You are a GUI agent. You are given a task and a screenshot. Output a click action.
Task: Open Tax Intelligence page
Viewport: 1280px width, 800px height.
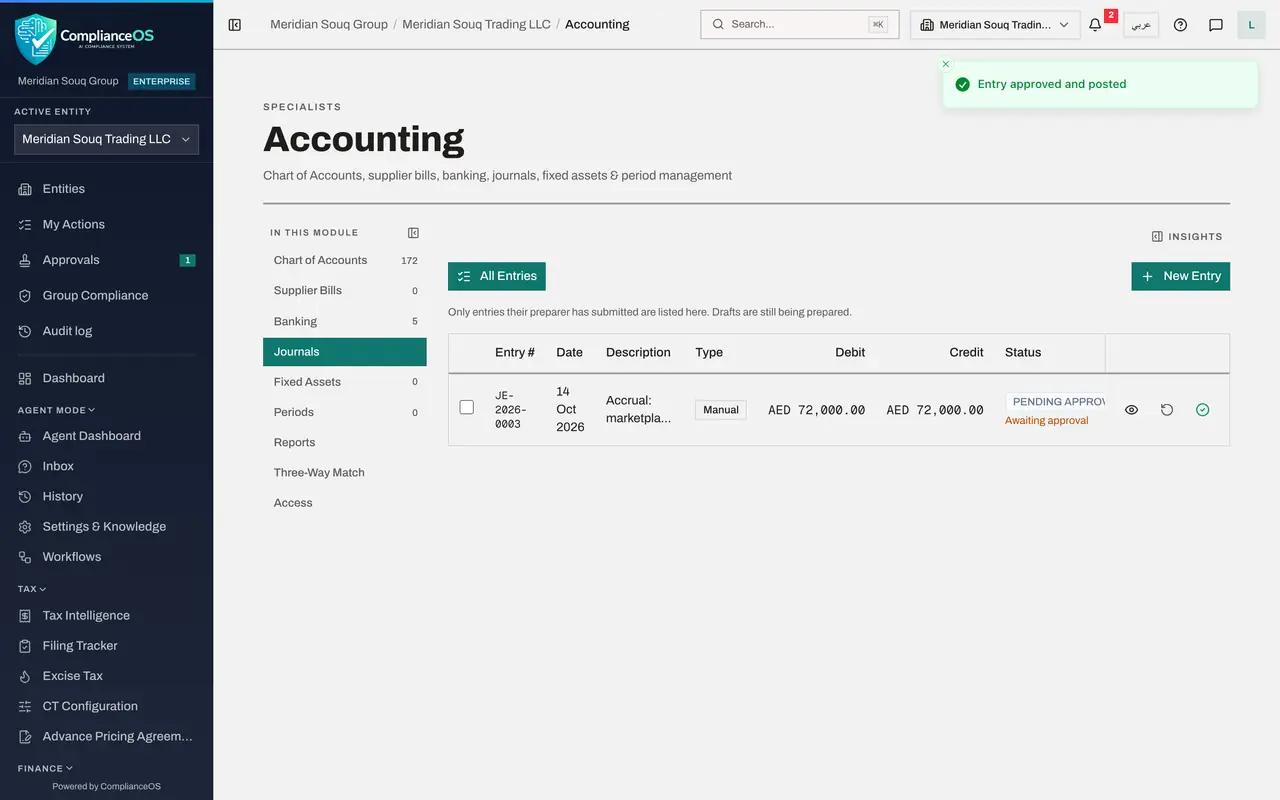106,616
